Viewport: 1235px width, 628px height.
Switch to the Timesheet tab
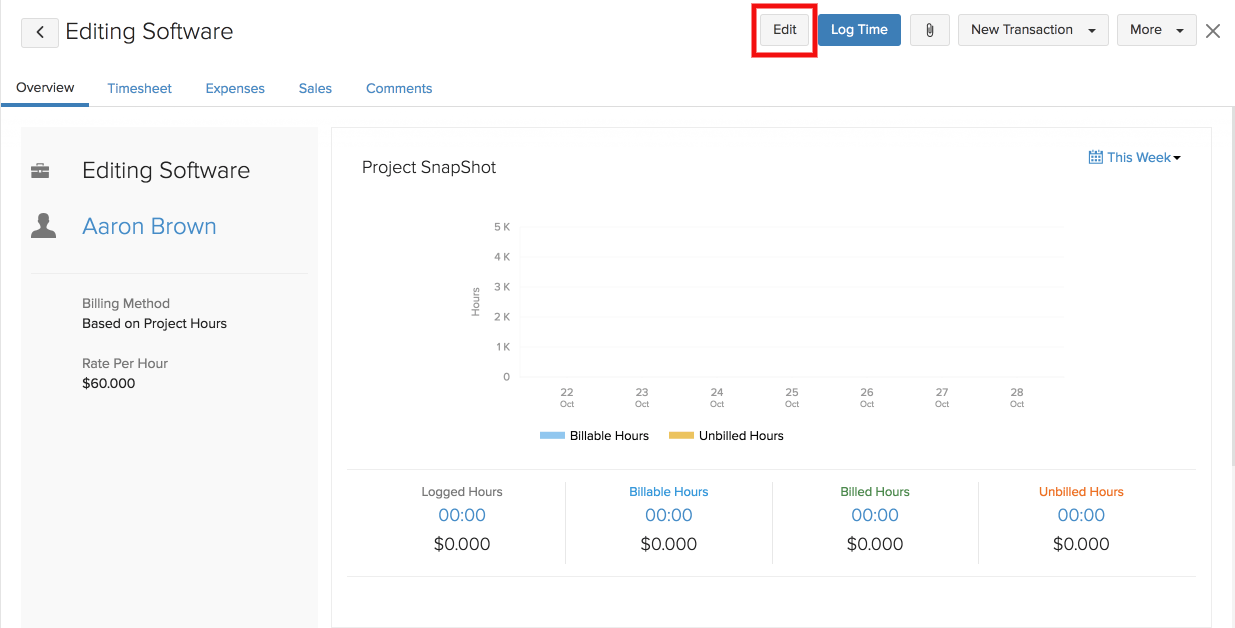coord(140,88)
